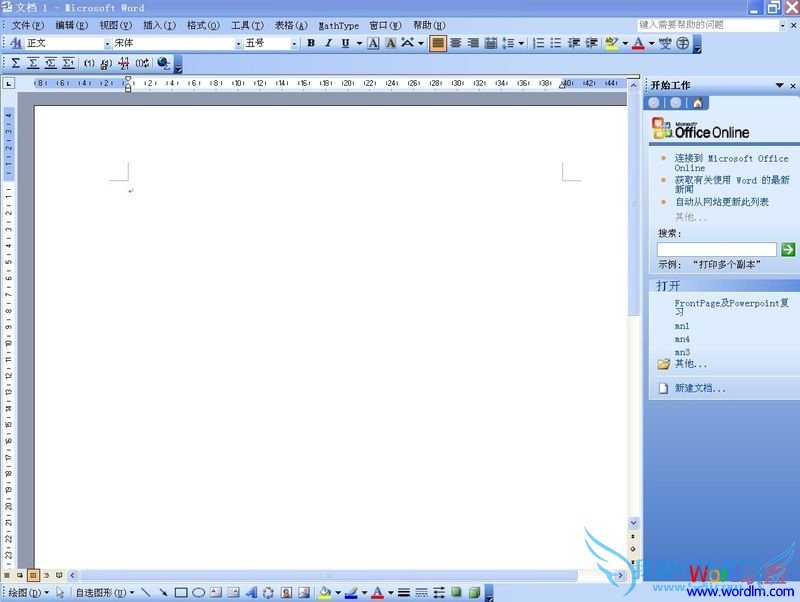The width and height of the screenshot is (800, 602).
Task: Toggle character shading button
Action: tap(391, 43)
